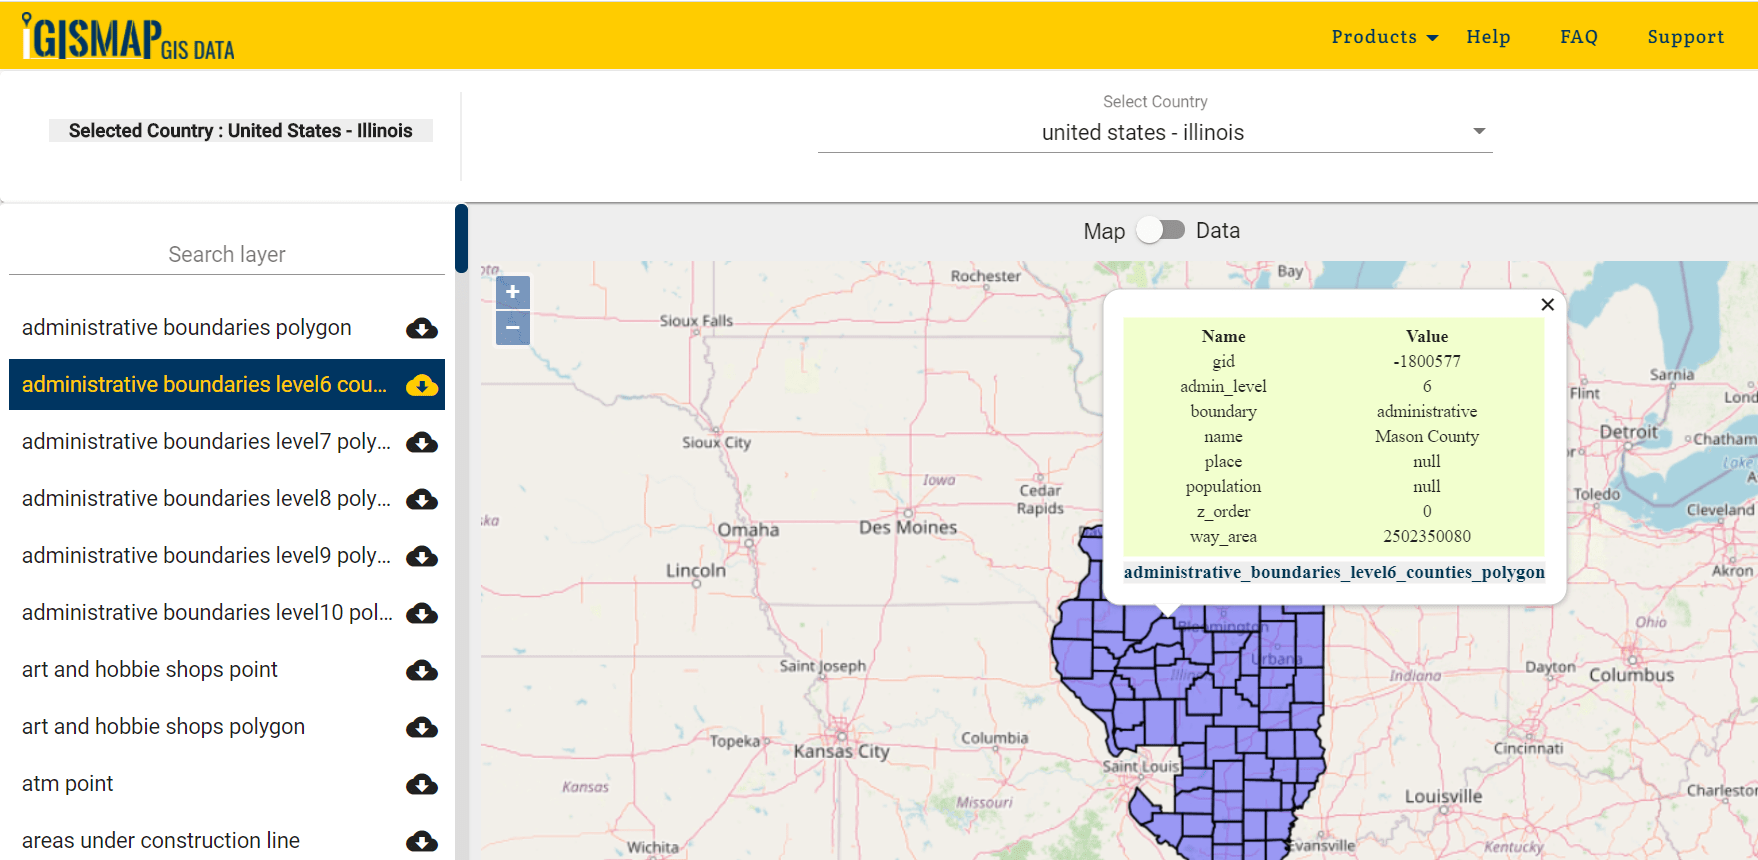Screen dimensions: 1758x860
Task: Click the boundary value administrative
Action: pos(1427,412)
